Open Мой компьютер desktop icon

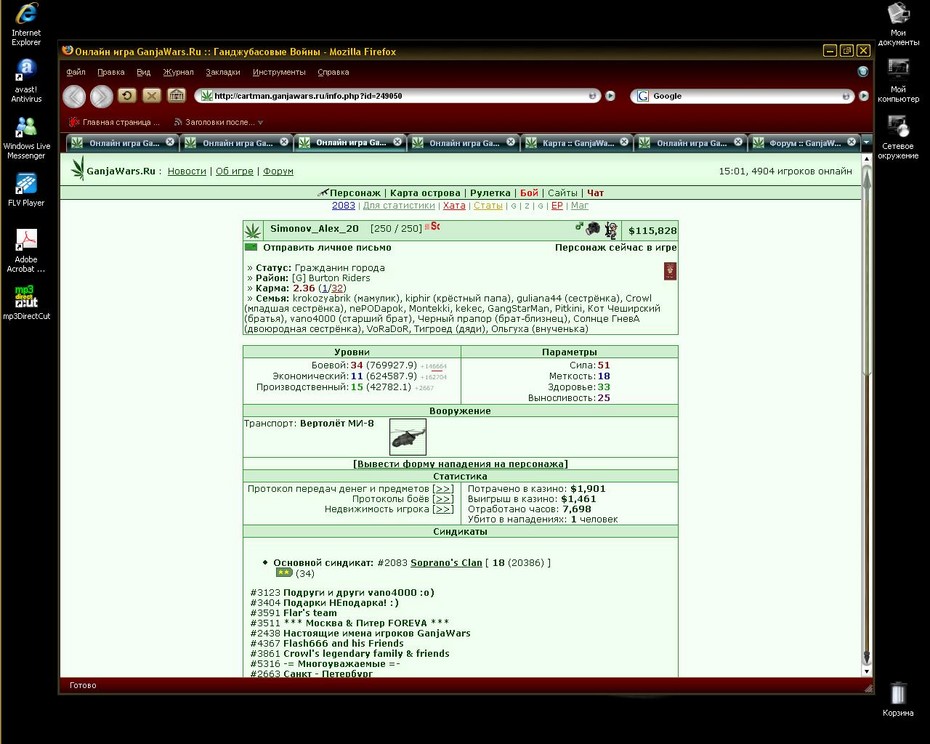point(898,80)
